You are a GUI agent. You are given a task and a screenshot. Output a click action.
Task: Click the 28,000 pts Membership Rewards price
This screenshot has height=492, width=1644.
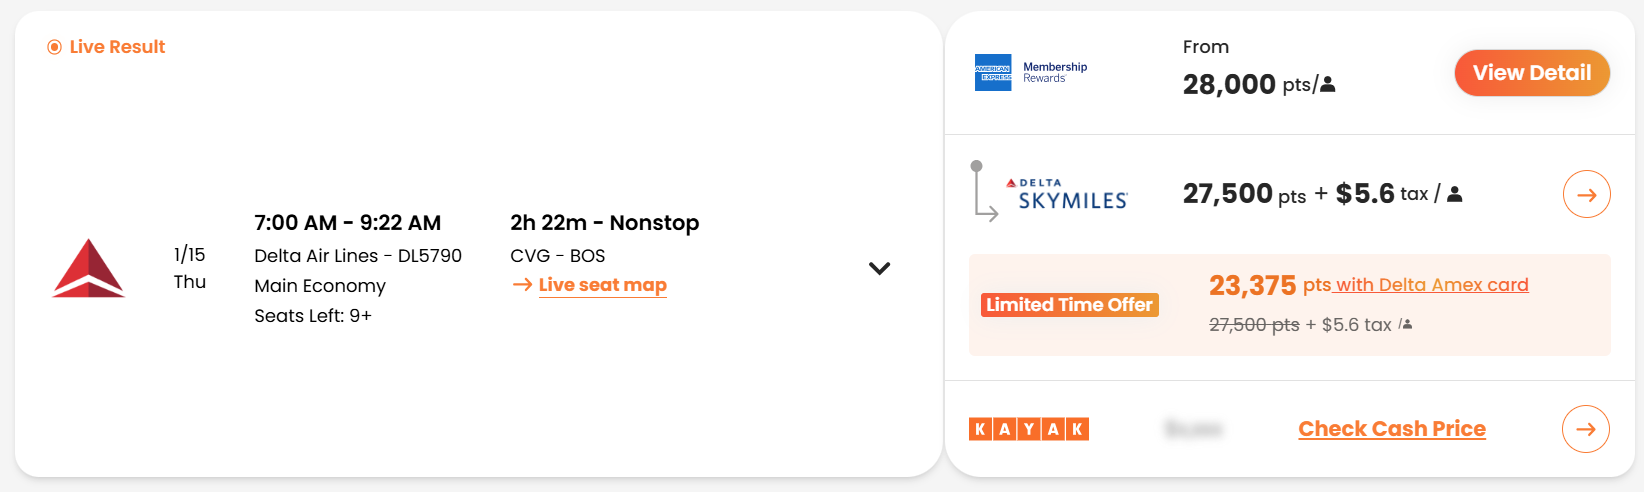(x=1258, y=85)
